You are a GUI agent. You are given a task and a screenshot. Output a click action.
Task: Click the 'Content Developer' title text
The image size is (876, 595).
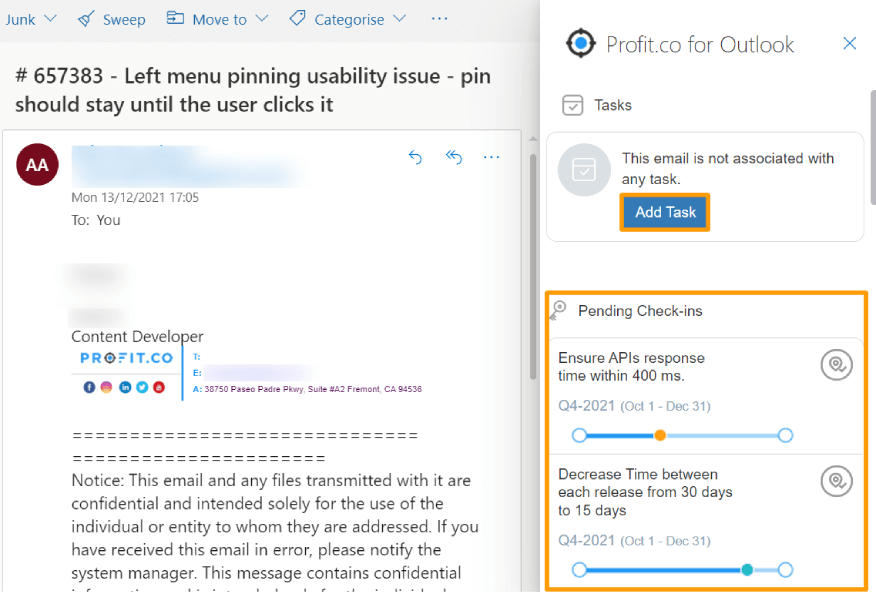[x=137, y=336]
